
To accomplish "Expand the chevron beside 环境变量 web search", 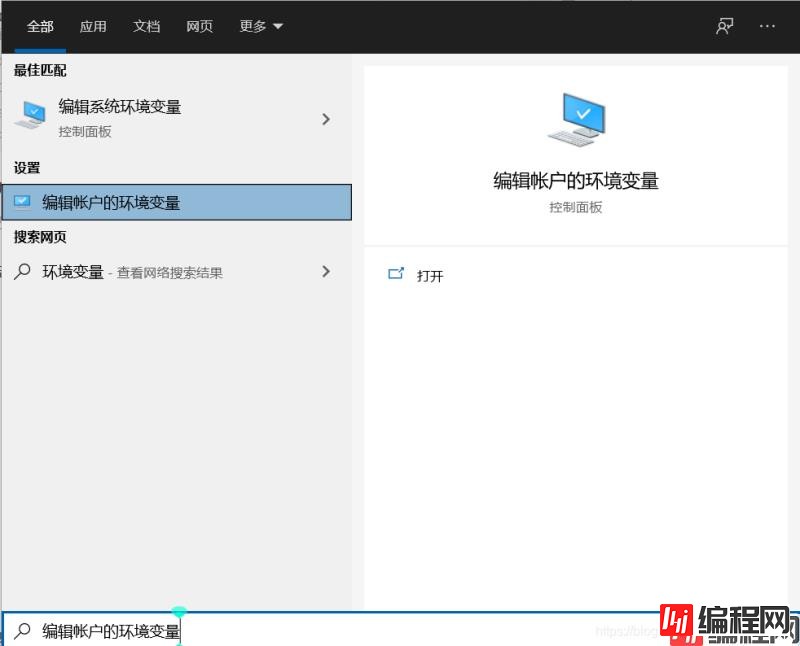I will [325, 271].
